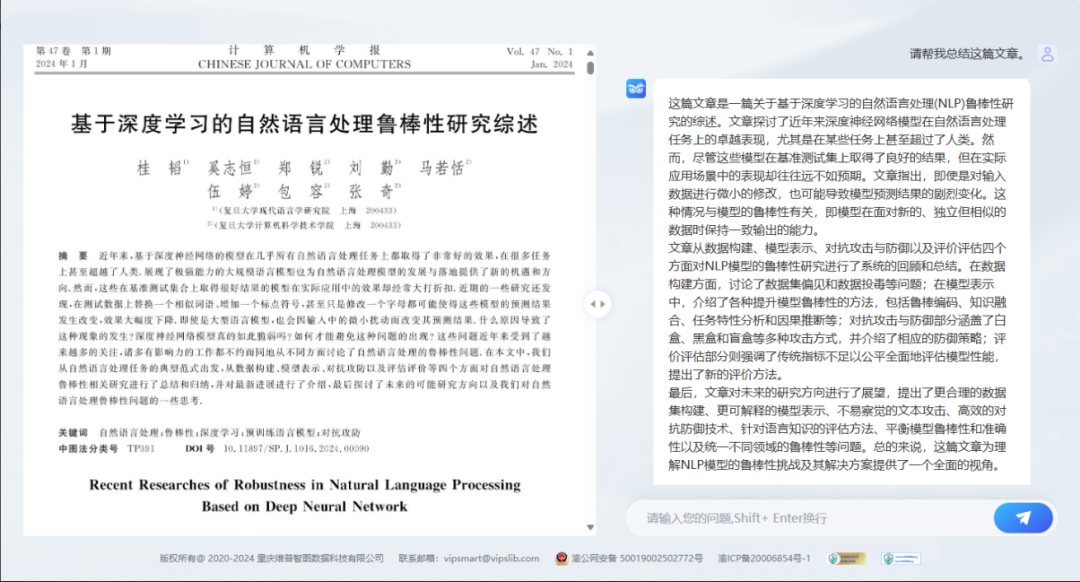Toggle the panel splitter collapse handle
This screenshot has height=582, width=1080.
point(597,304)
